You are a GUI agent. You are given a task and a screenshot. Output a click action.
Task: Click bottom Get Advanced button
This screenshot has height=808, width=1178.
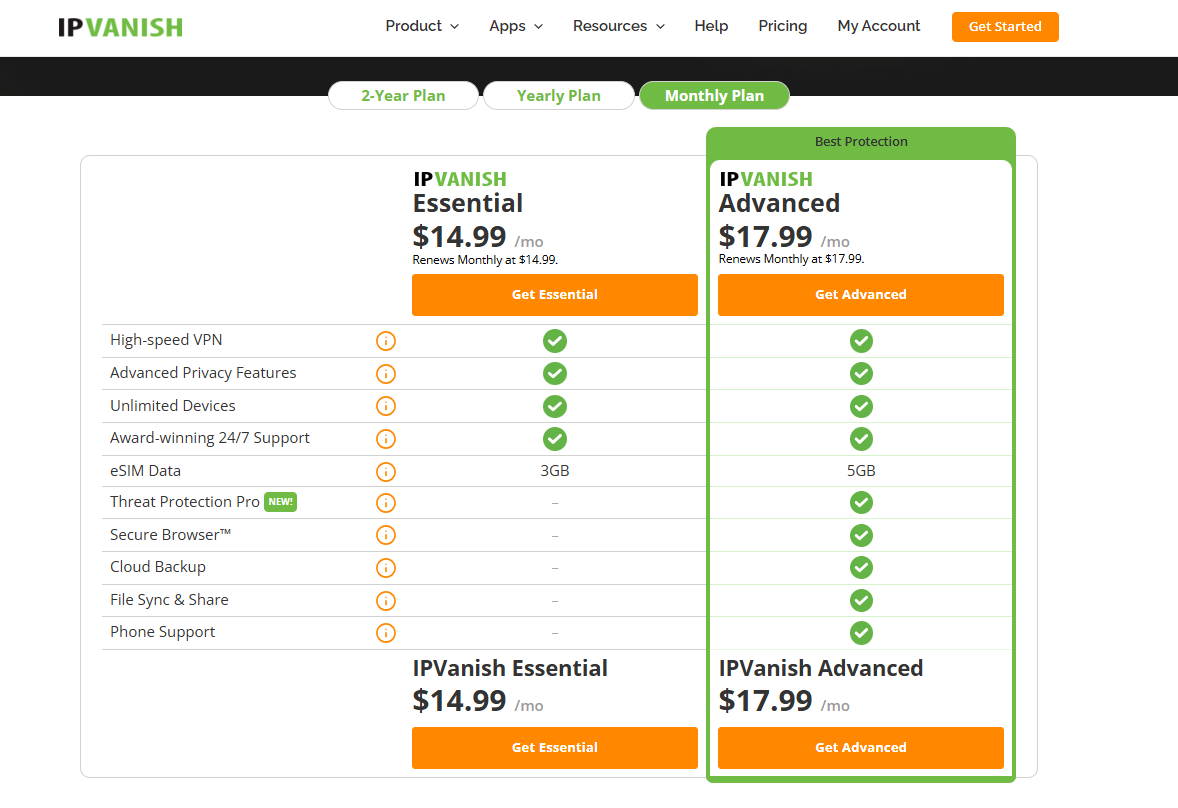(x=861, y=747)
